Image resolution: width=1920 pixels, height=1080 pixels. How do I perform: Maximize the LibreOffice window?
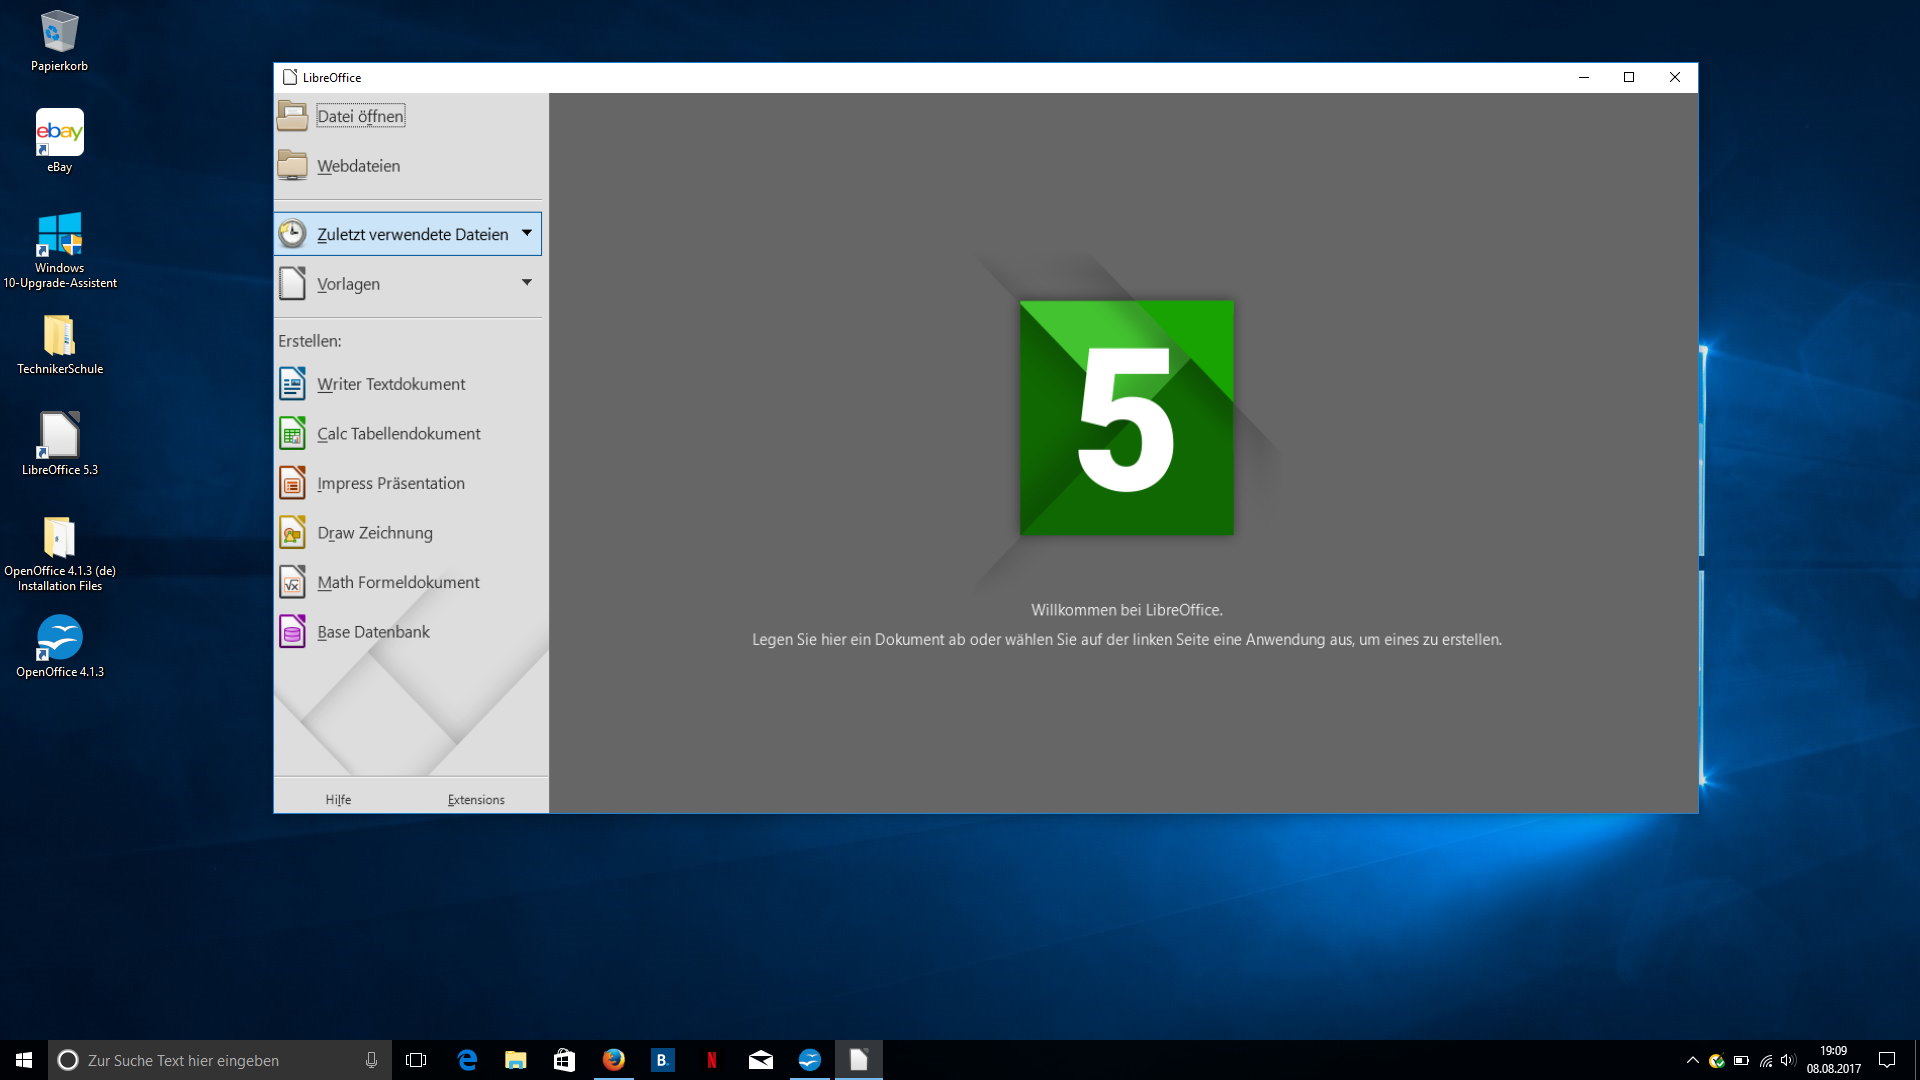click(1629, 77)
